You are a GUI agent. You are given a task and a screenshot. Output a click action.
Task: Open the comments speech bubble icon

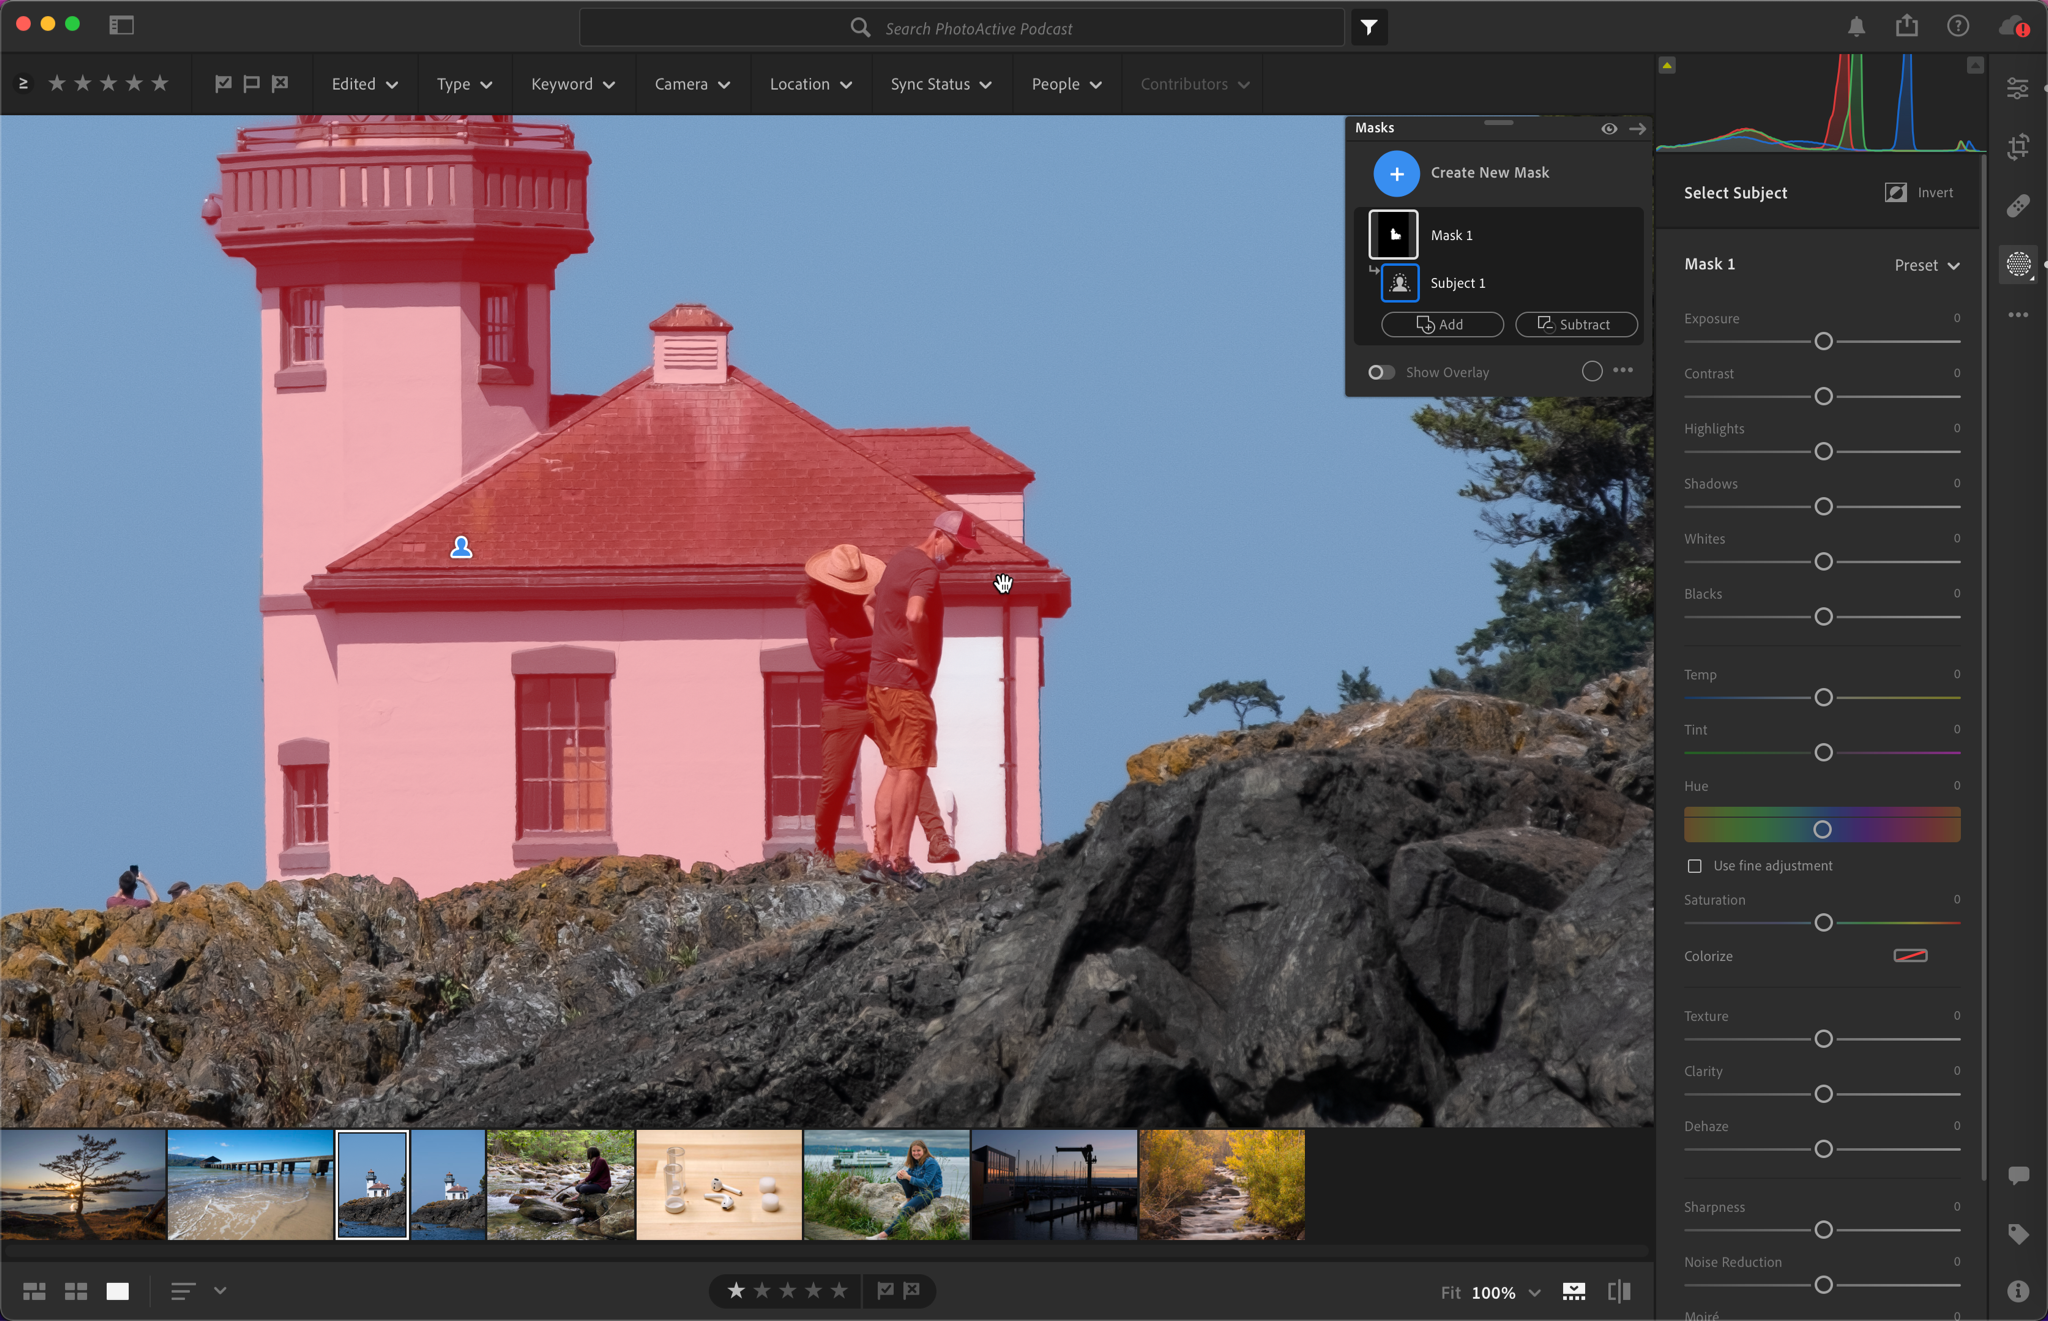pos(2018,1175)
